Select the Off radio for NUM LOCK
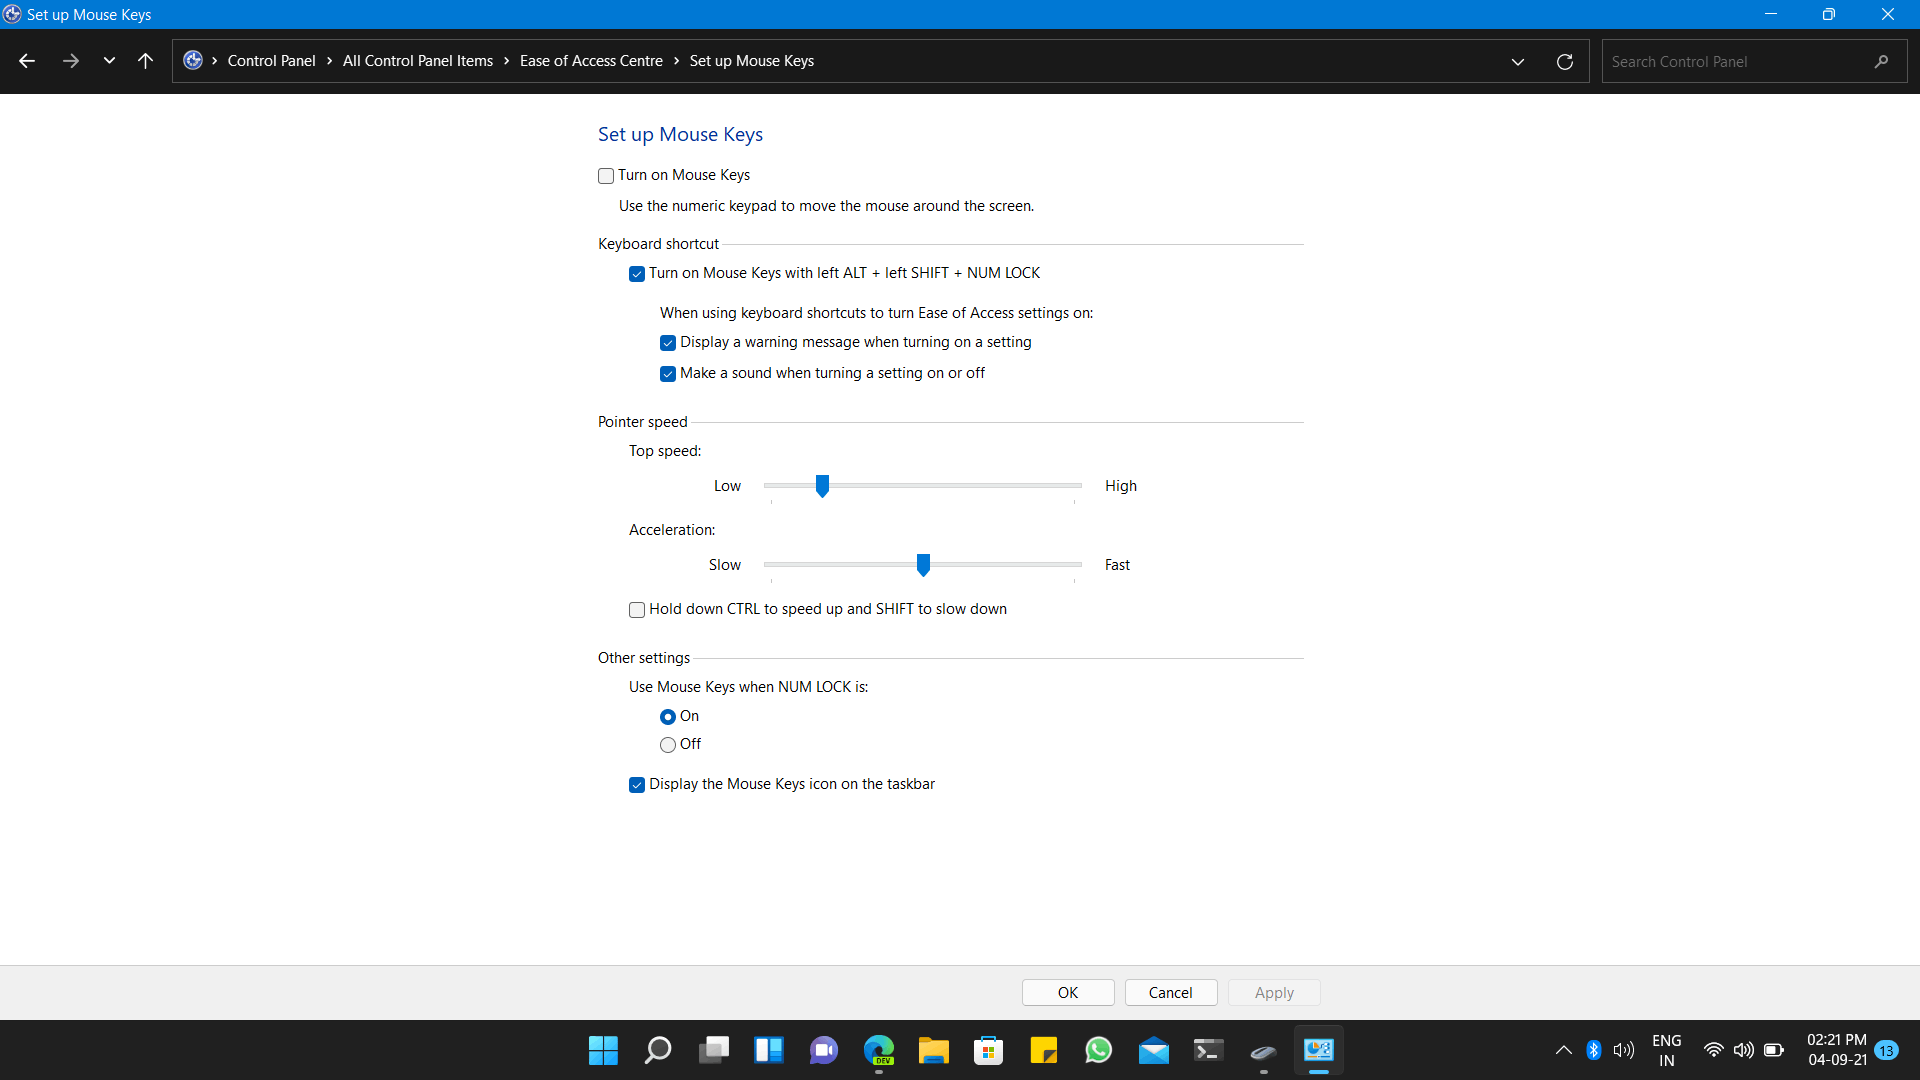The height and width of the screenshot is (1080, 1920). click(x=668, y=745)
